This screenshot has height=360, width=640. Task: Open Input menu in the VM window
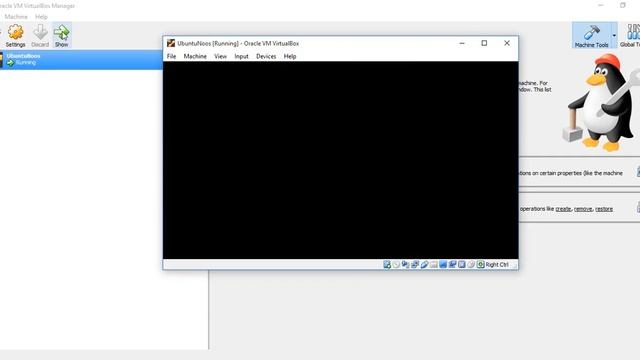(241, 56)
